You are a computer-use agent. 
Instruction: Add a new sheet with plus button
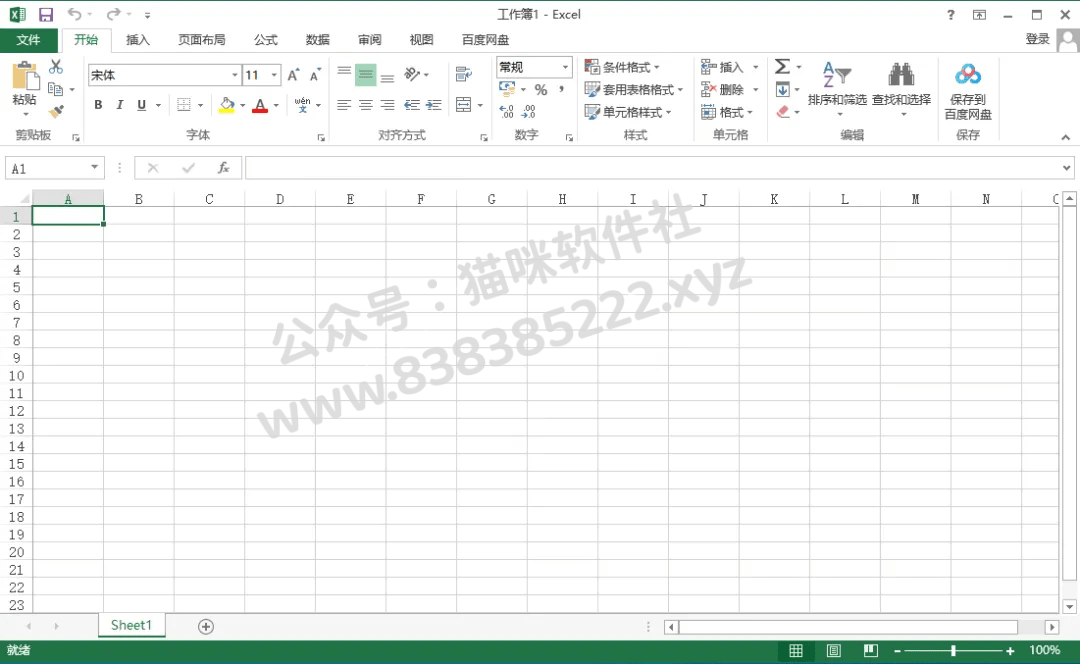tap(205, 626)
